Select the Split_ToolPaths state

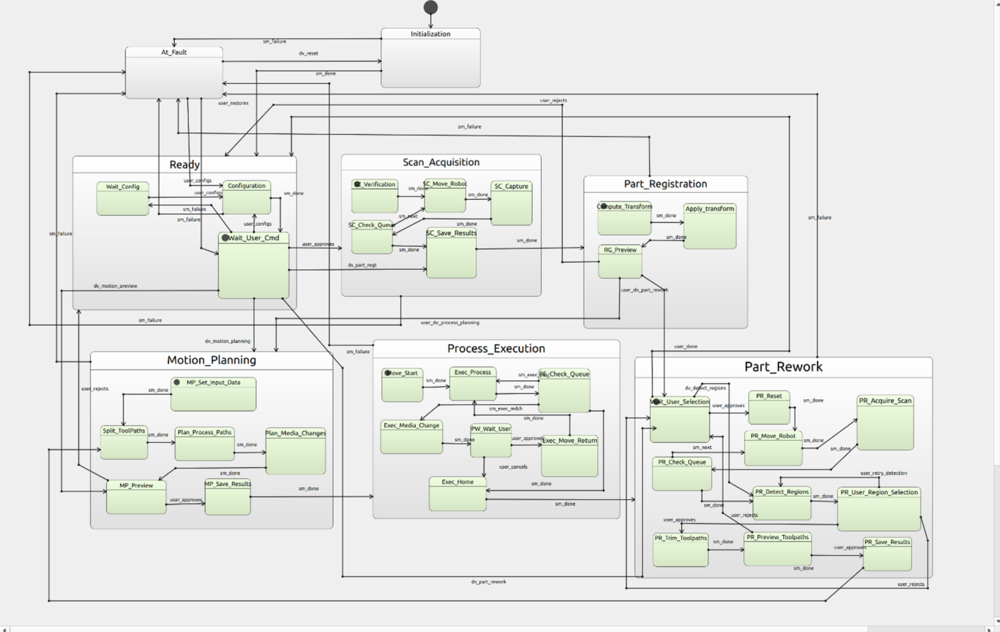tap(124, 442)
